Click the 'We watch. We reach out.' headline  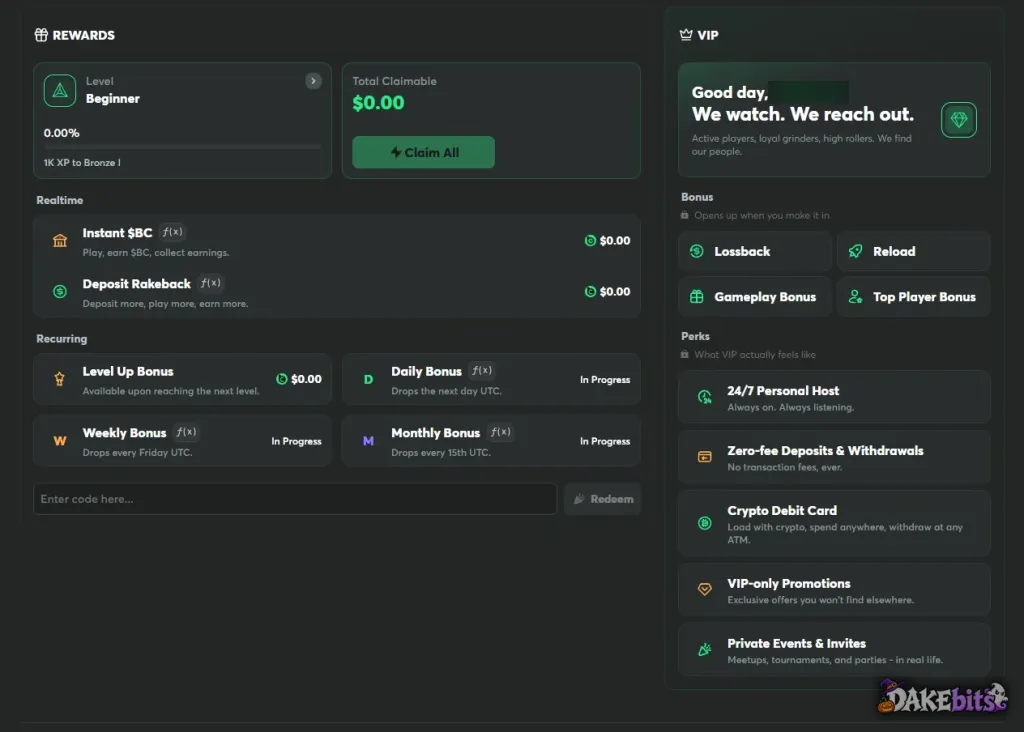(x=803, y=114)
